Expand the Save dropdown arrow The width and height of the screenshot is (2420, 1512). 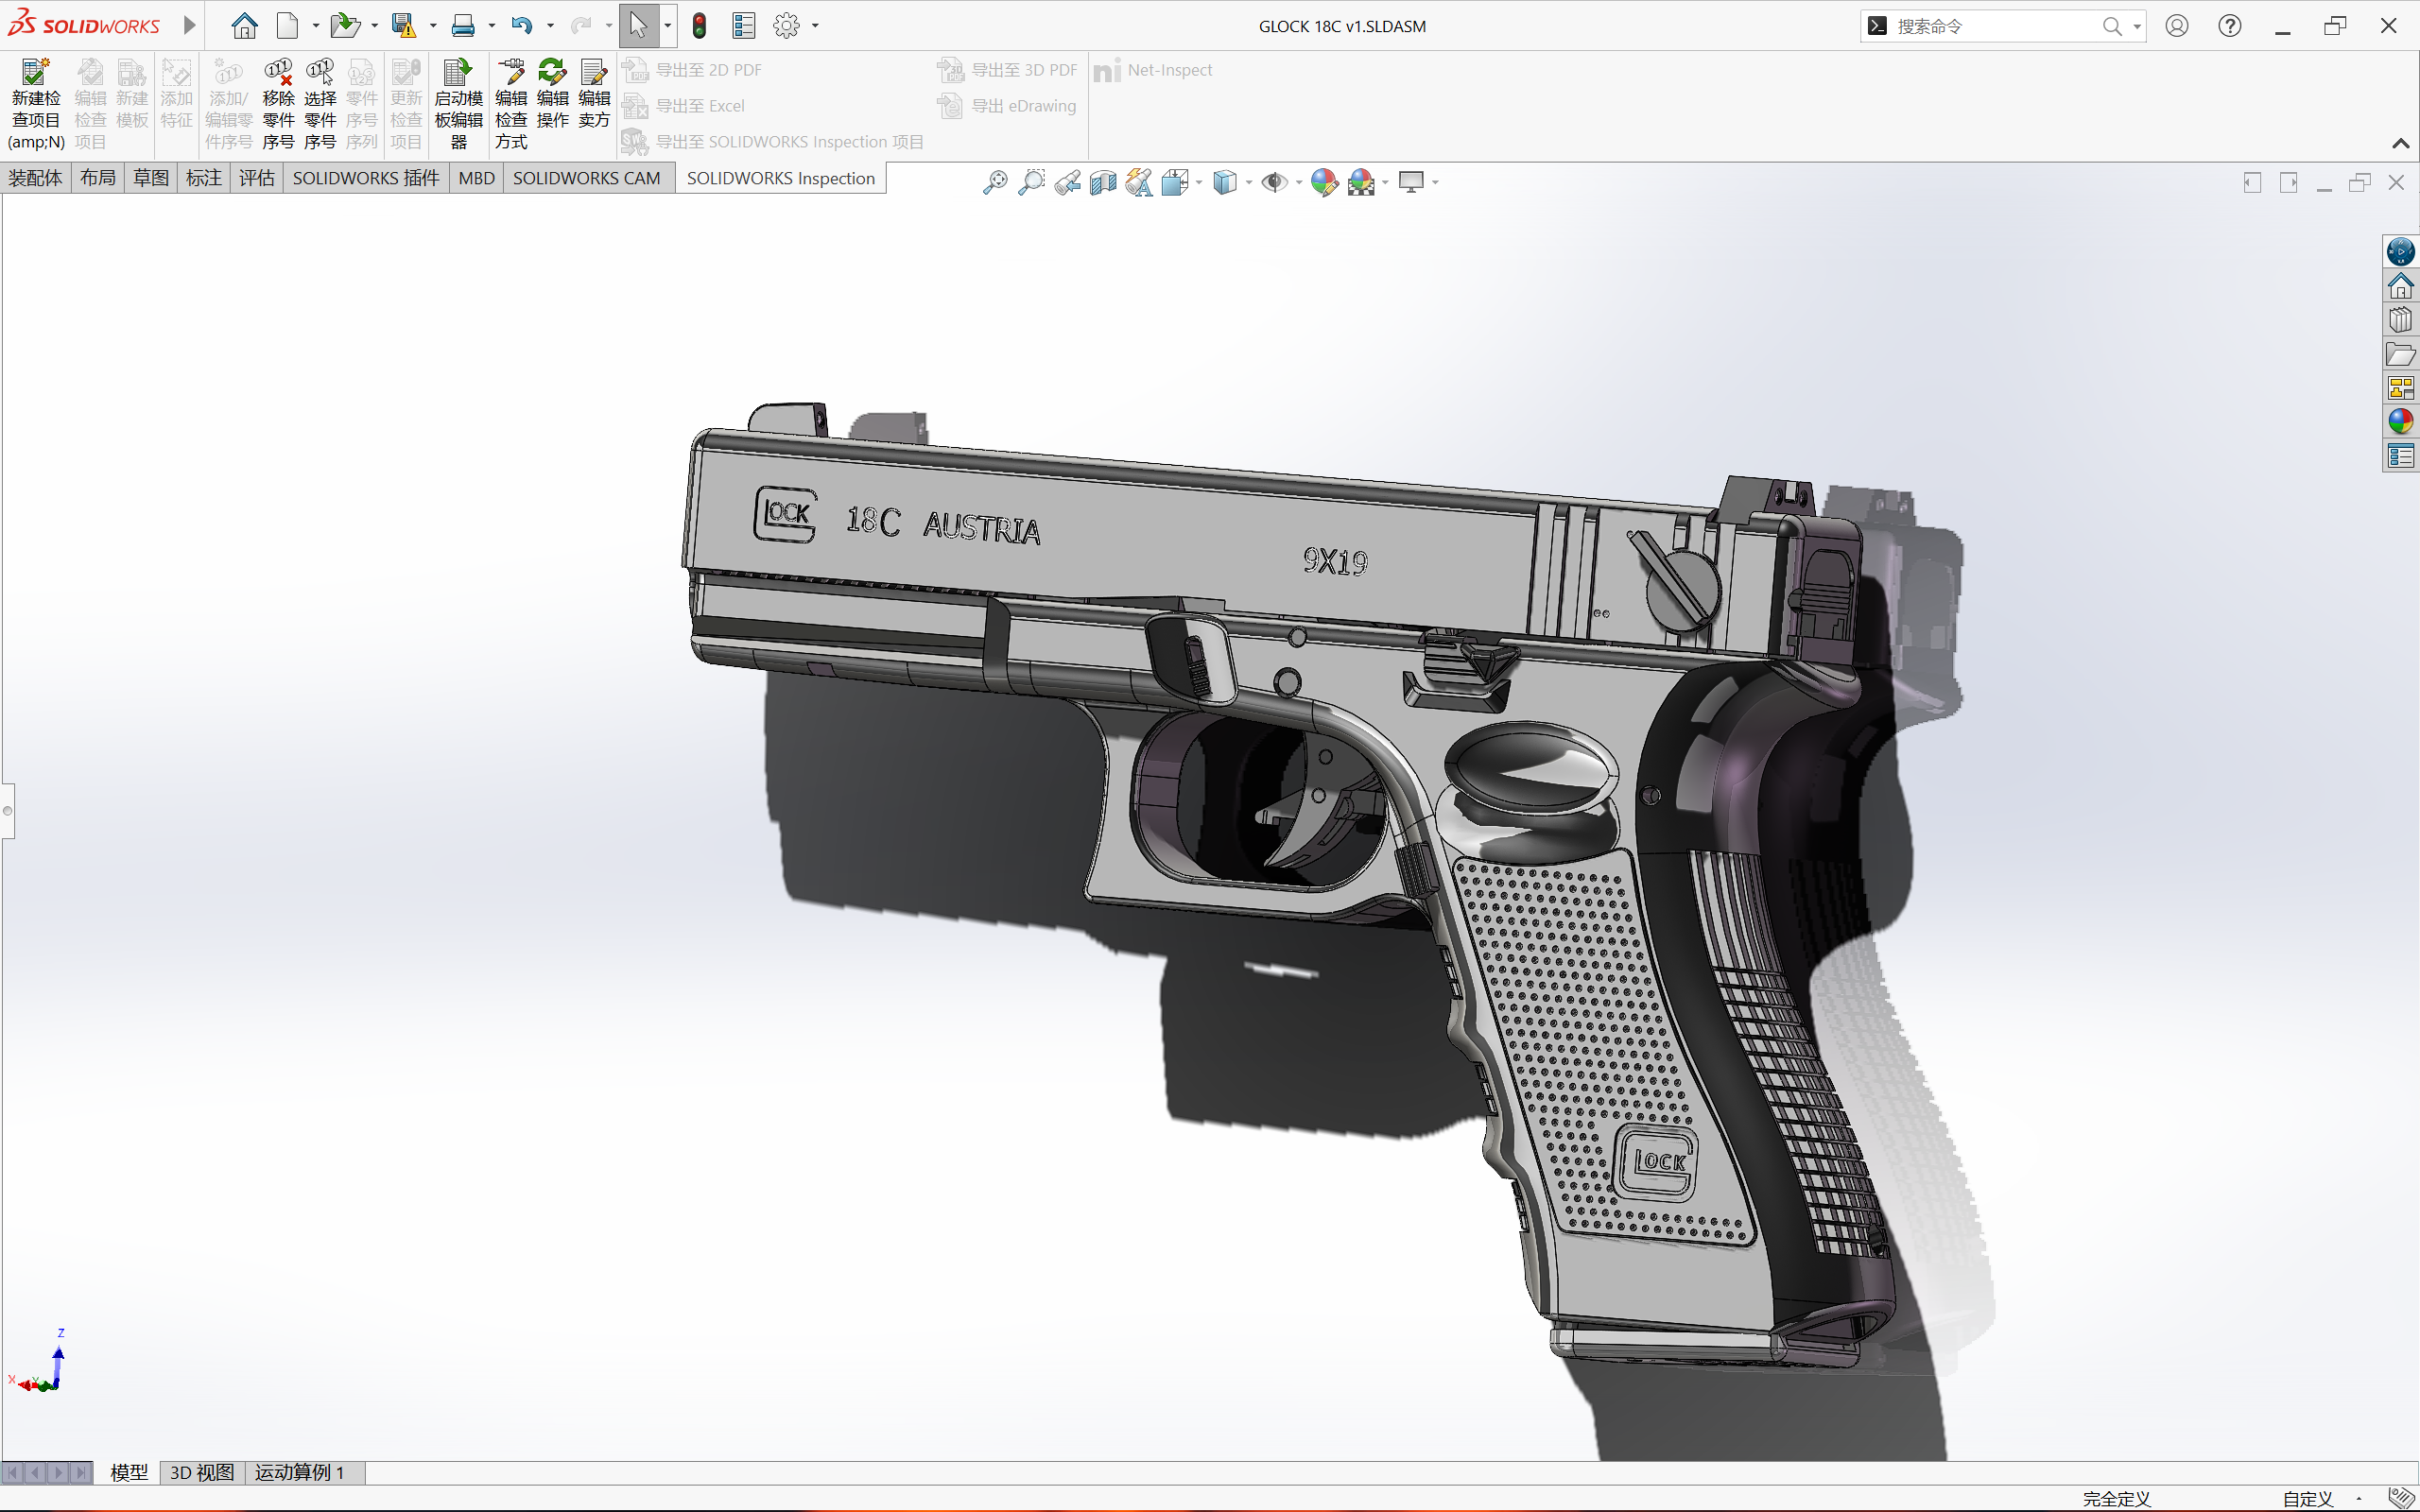pyautogui.click(x=433, y=26)
